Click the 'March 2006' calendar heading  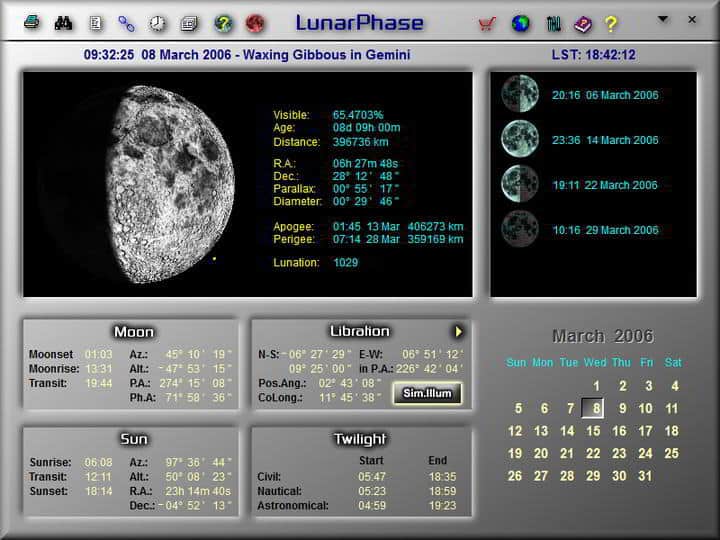602,336
